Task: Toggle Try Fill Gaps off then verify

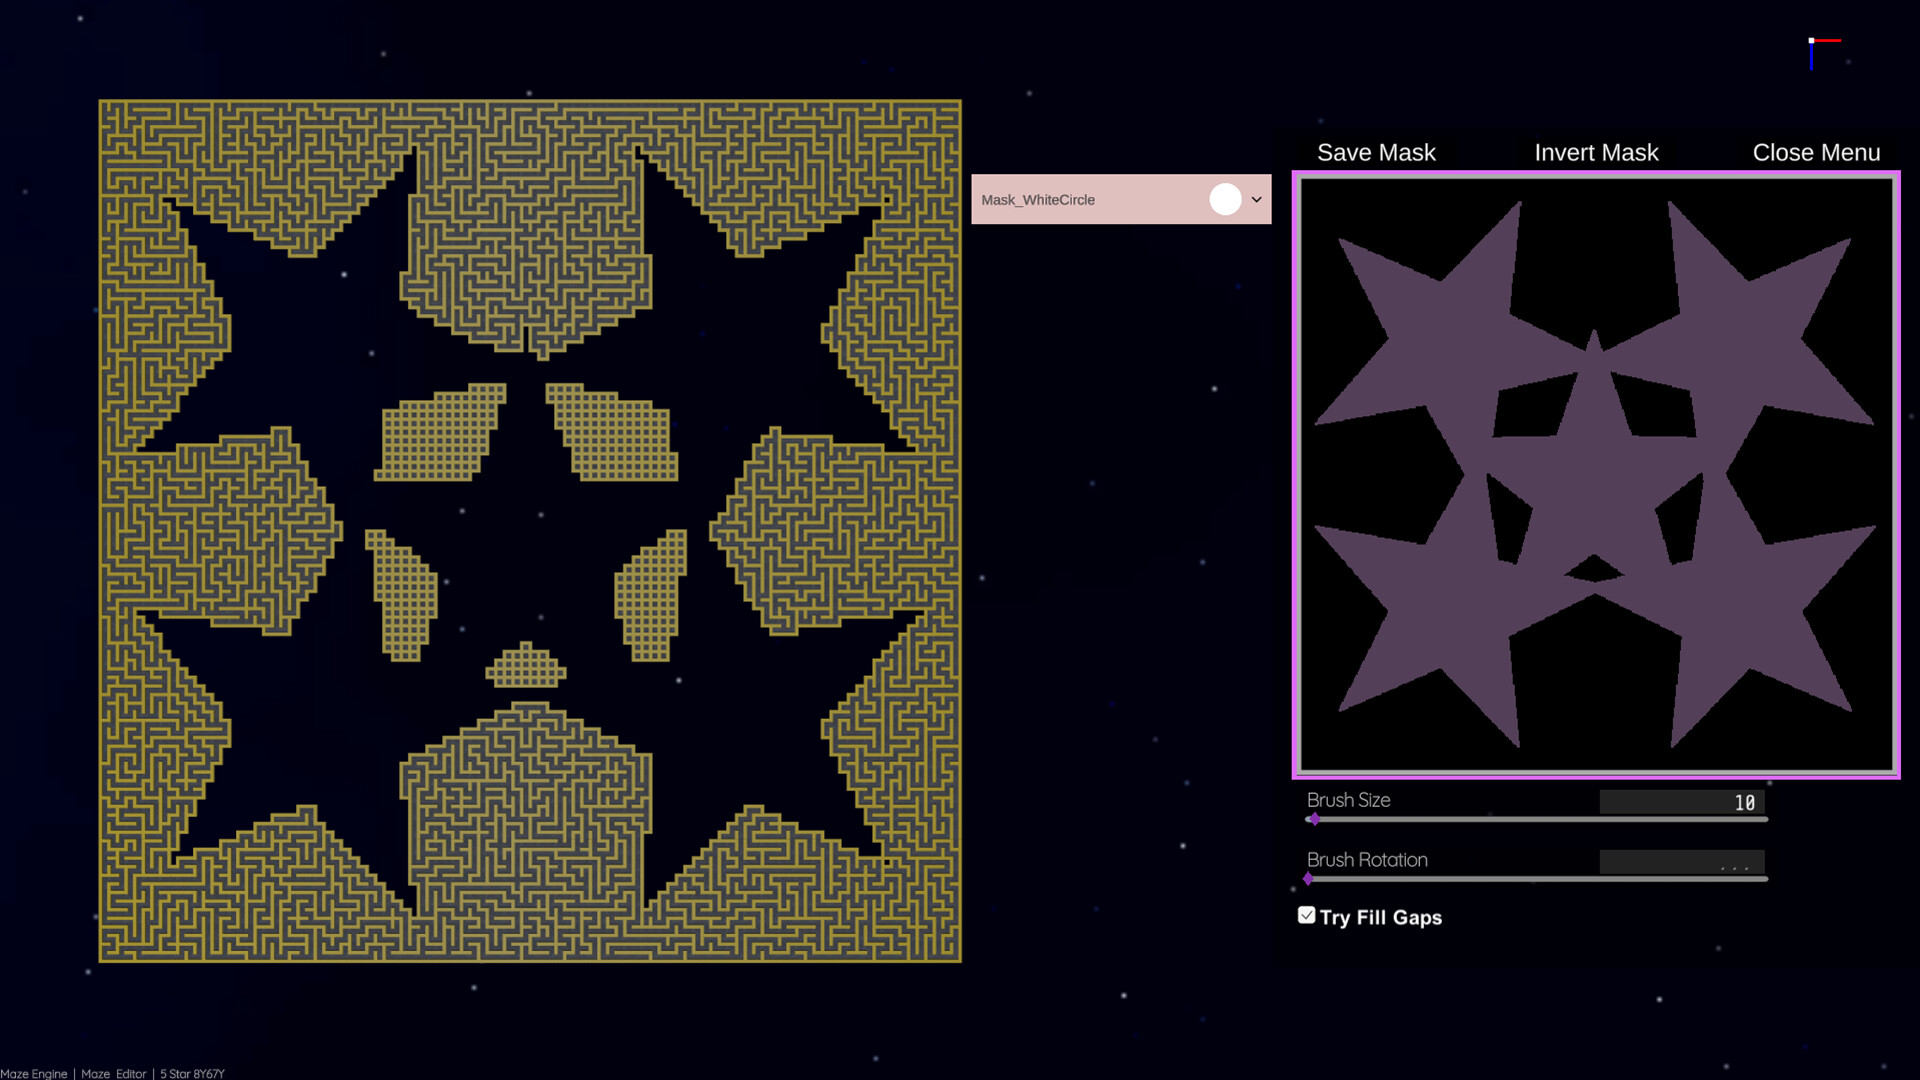Action: tap(1306, 914)
